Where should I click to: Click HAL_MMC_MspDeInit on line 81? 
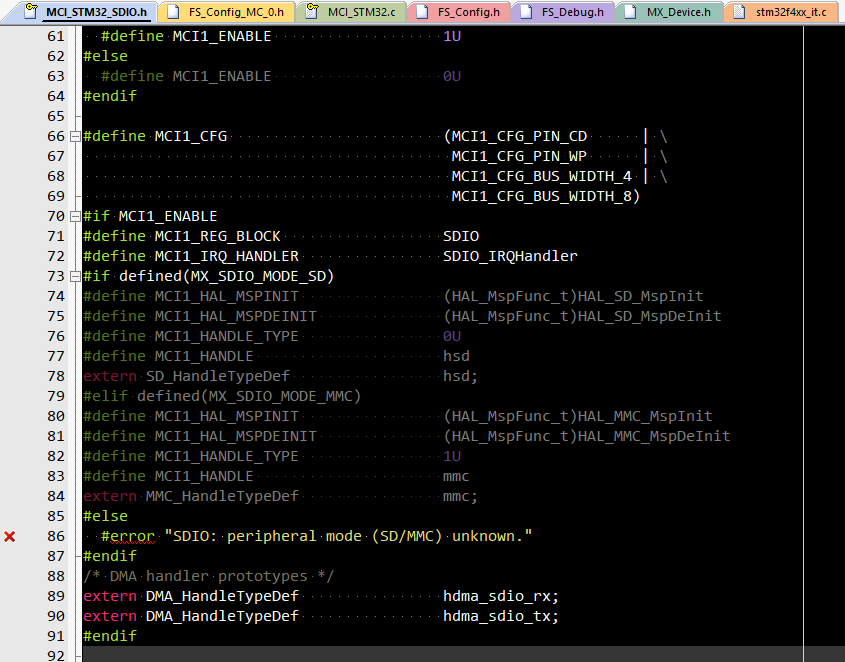point(654,436)
